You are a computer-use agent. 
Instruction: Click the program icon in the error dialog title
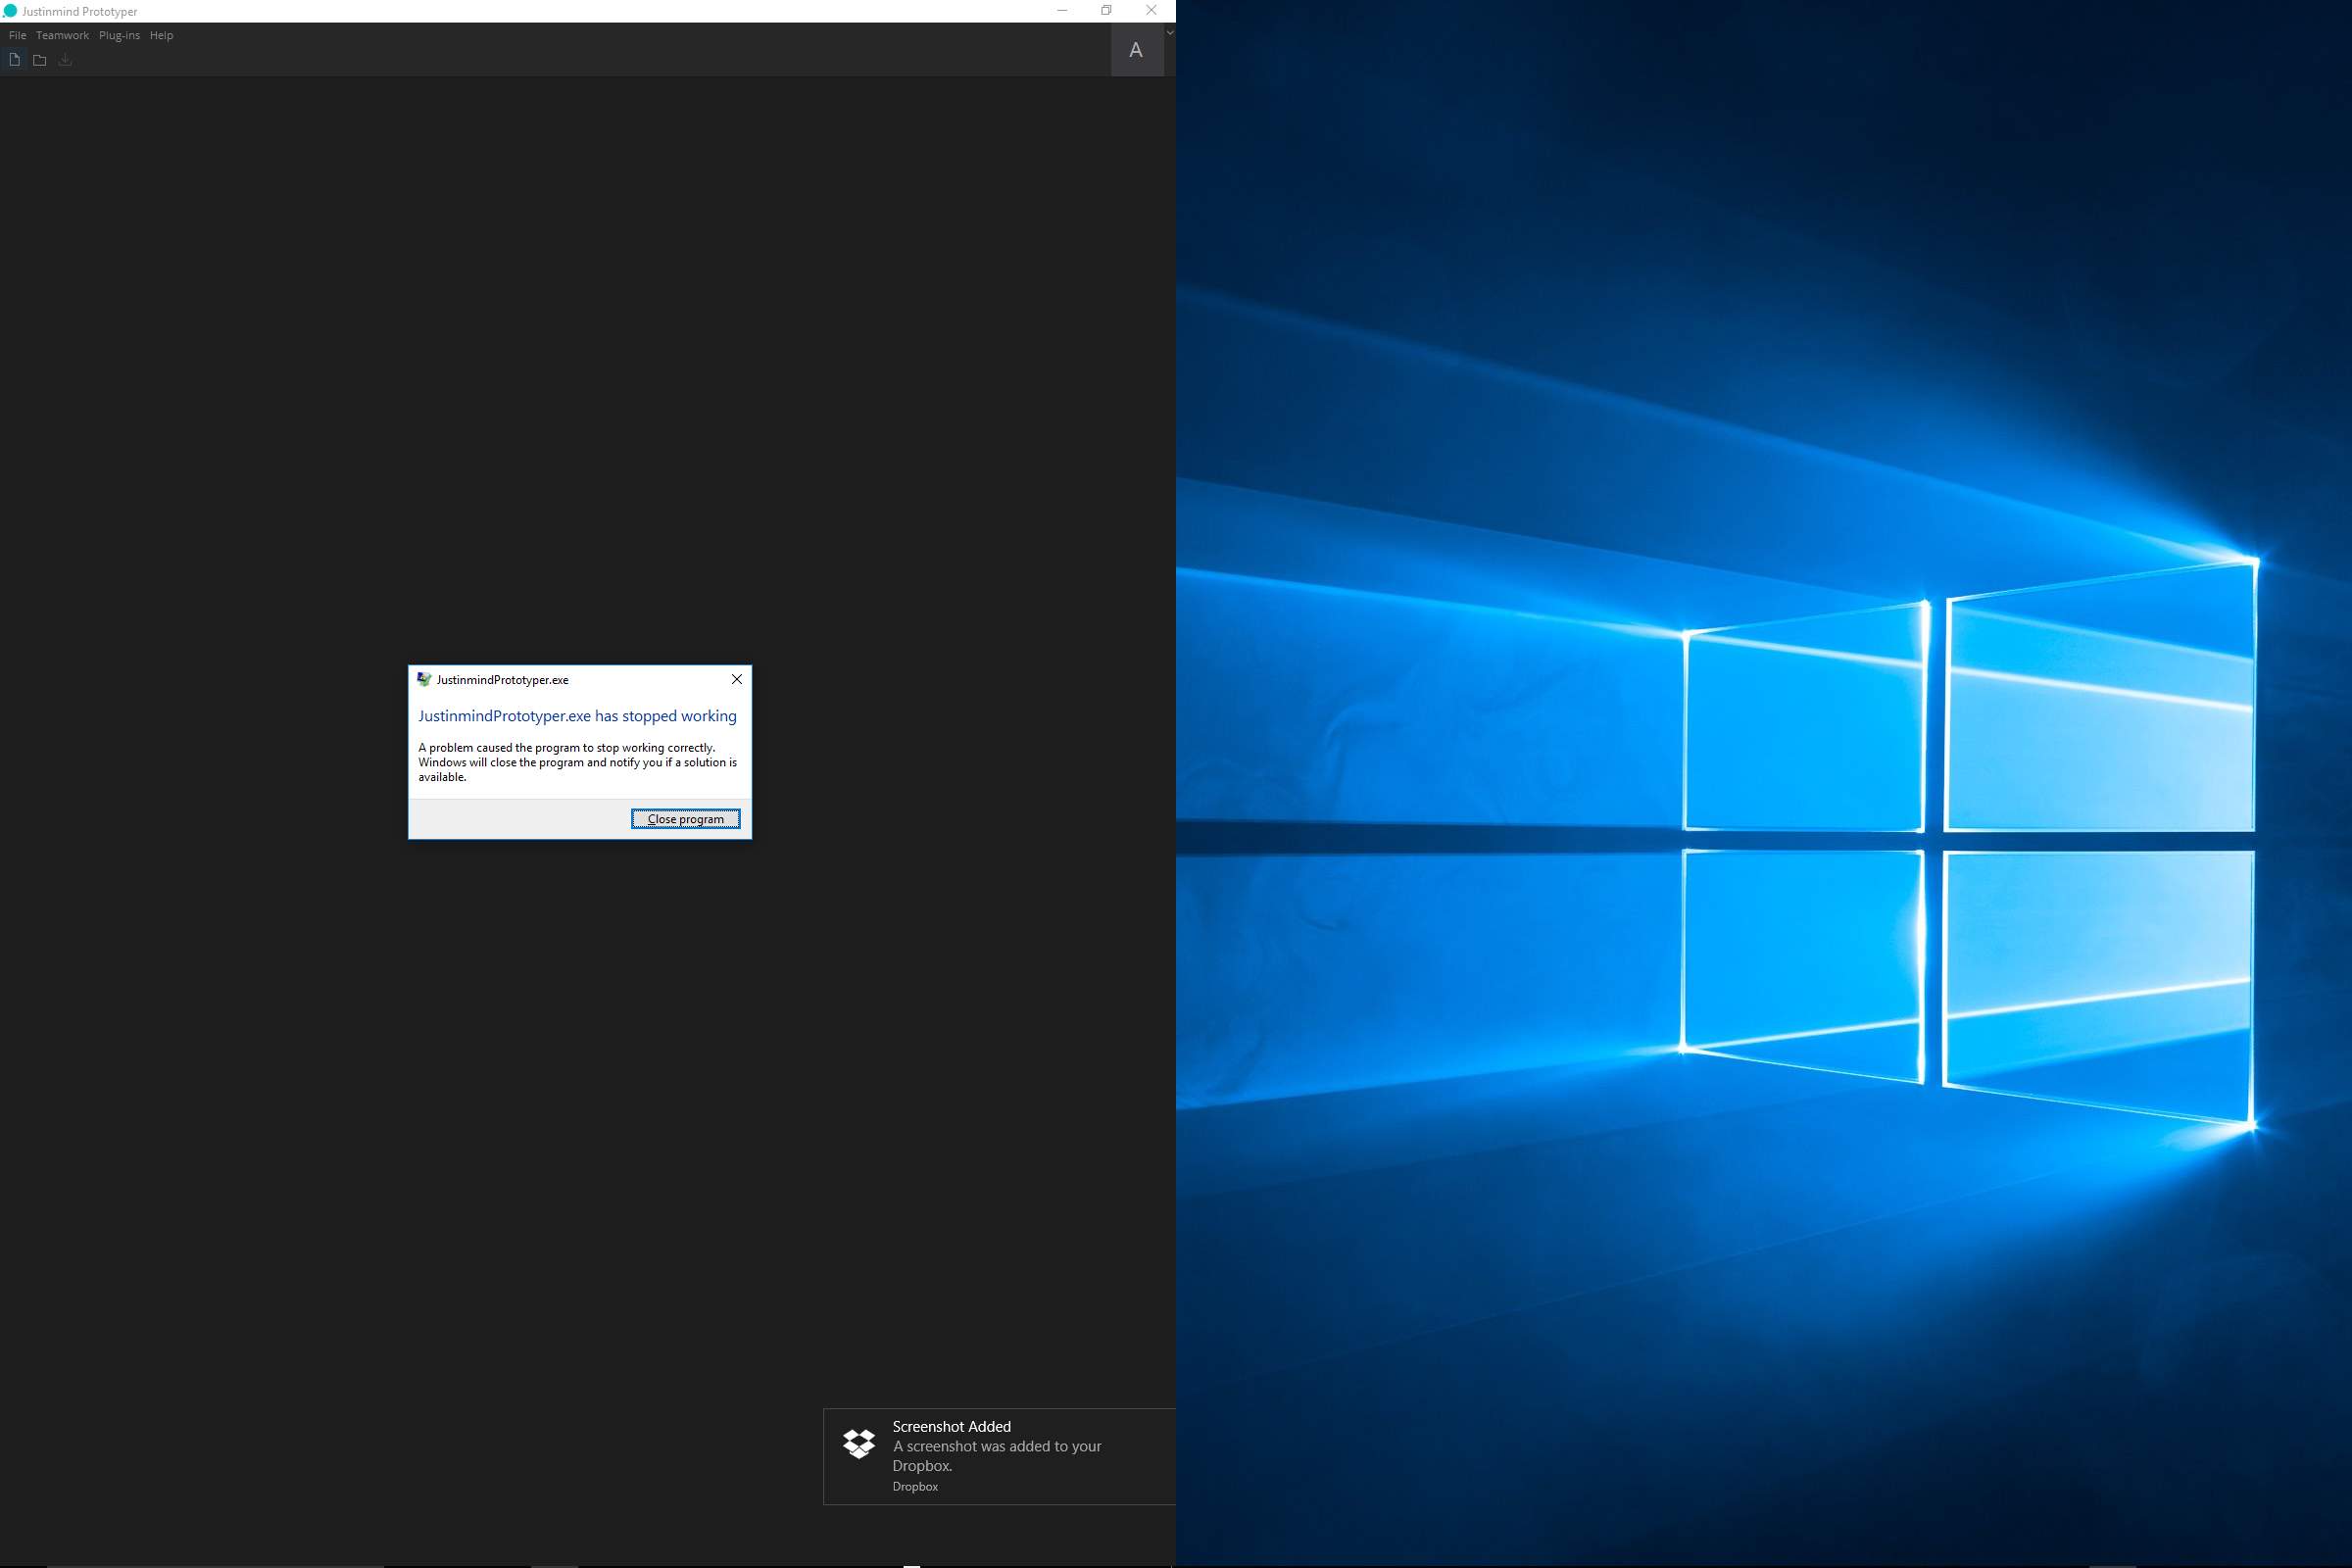point(424,679)
